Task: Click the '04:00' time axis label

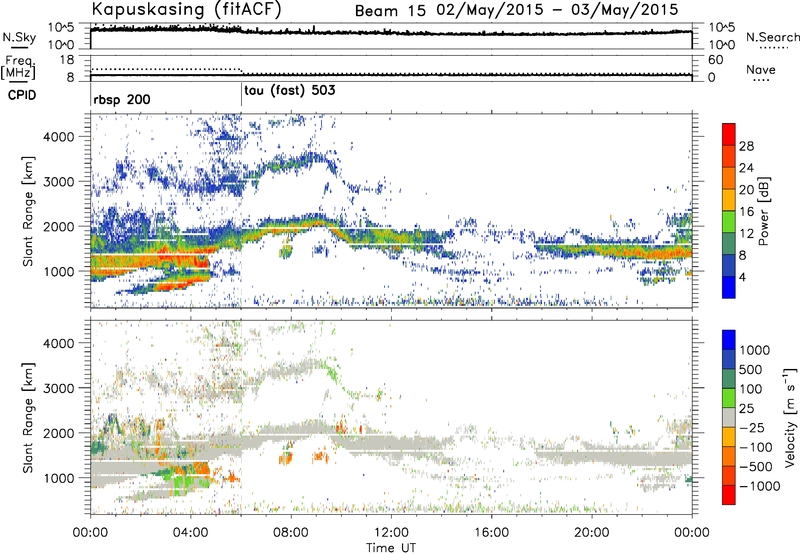Action: pyautogui.click(x=190, y=533)
